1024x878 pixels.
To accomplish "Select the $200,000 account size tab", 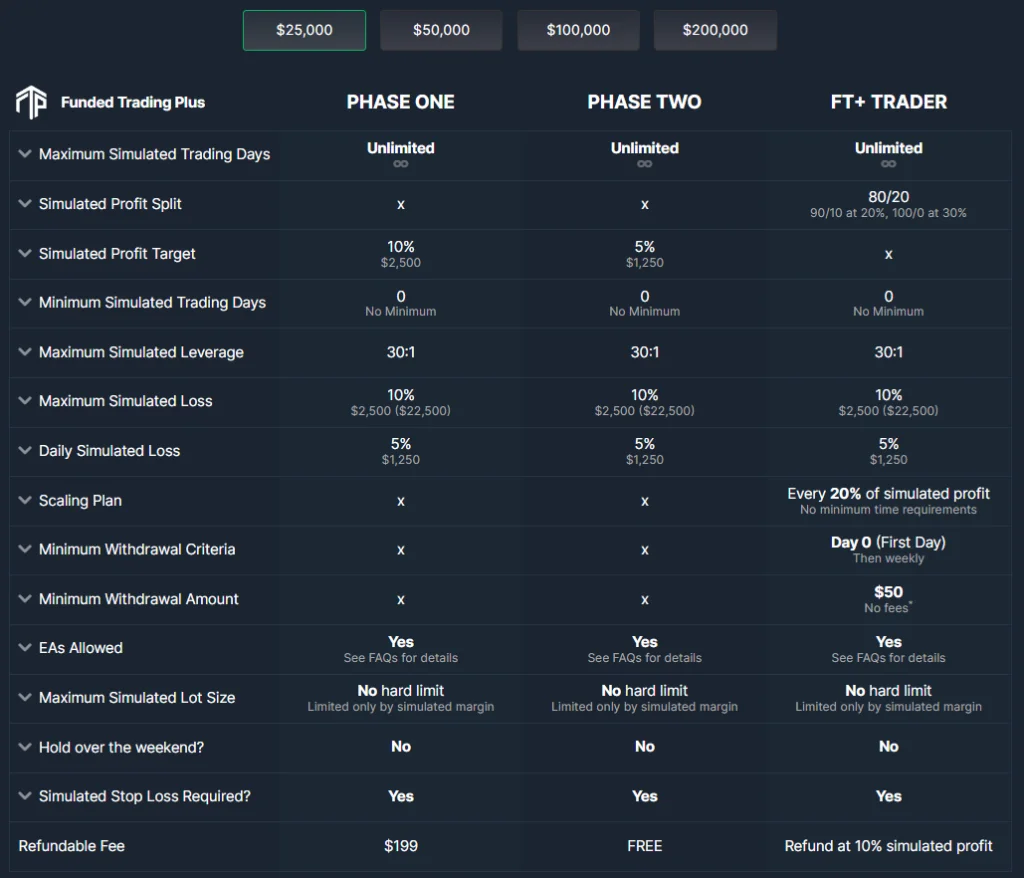I will point(715,30).
